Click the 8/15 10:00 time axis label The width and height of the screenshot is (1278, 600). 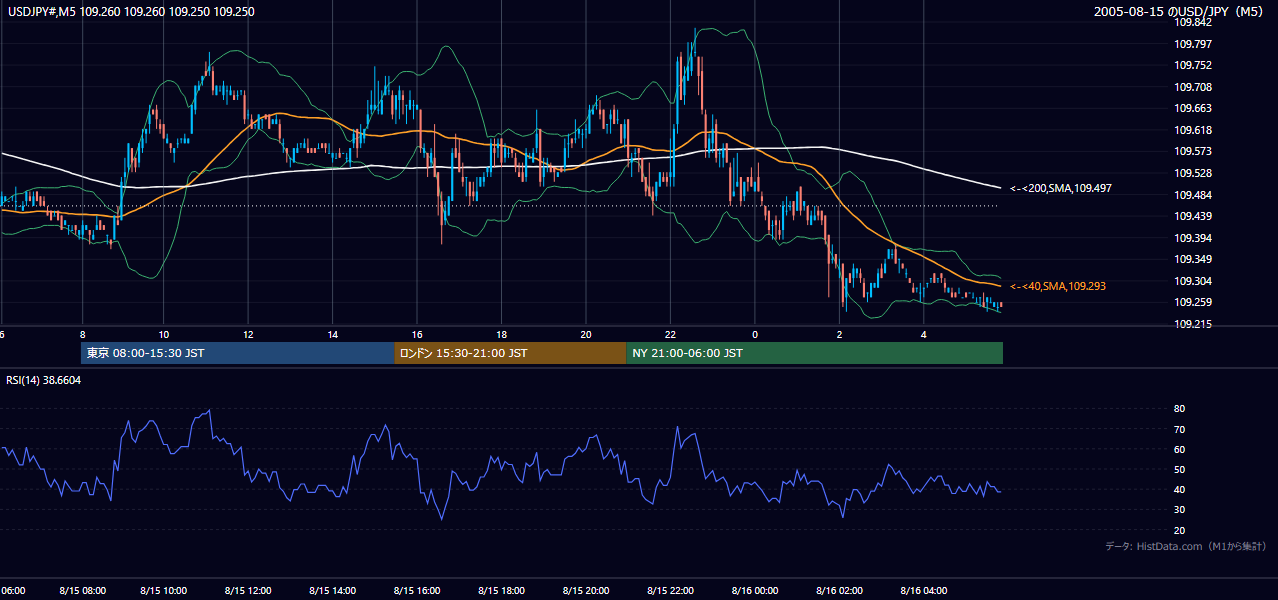(x=166, y=590)
